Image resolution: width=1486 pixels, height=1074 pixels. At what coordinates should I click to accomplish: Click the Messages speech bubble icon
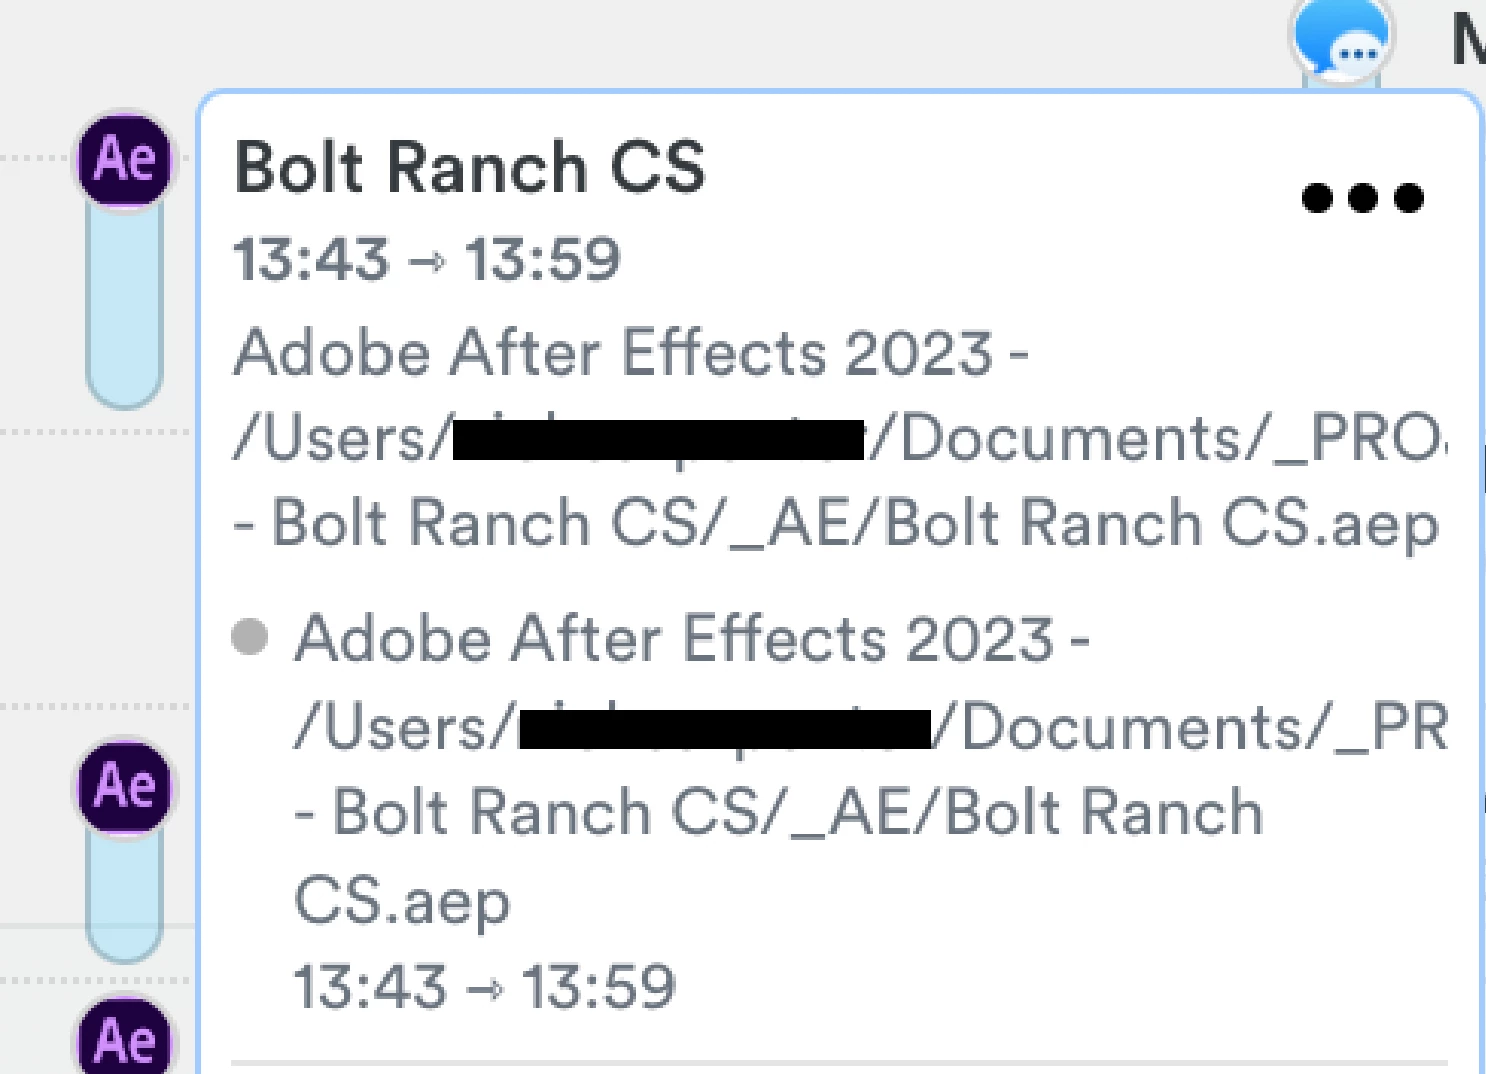pyautogui.click(x=1342, y=40)
